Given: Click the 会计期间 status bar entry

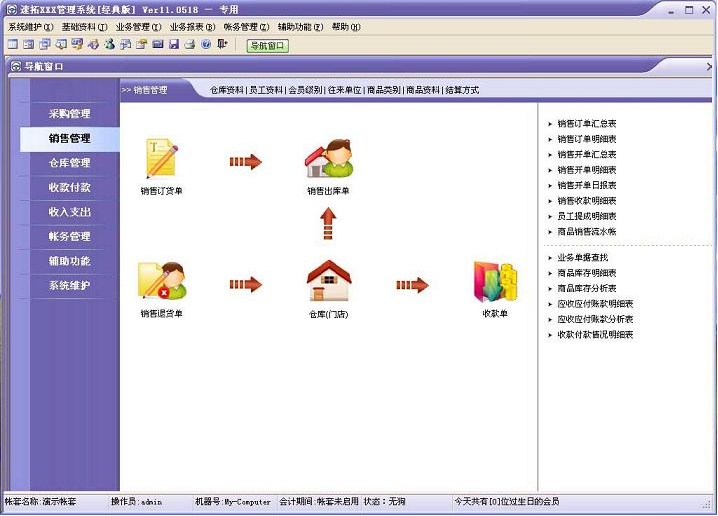Looking at the screenshot, I should pyautogui.click(x=319, y=502).
